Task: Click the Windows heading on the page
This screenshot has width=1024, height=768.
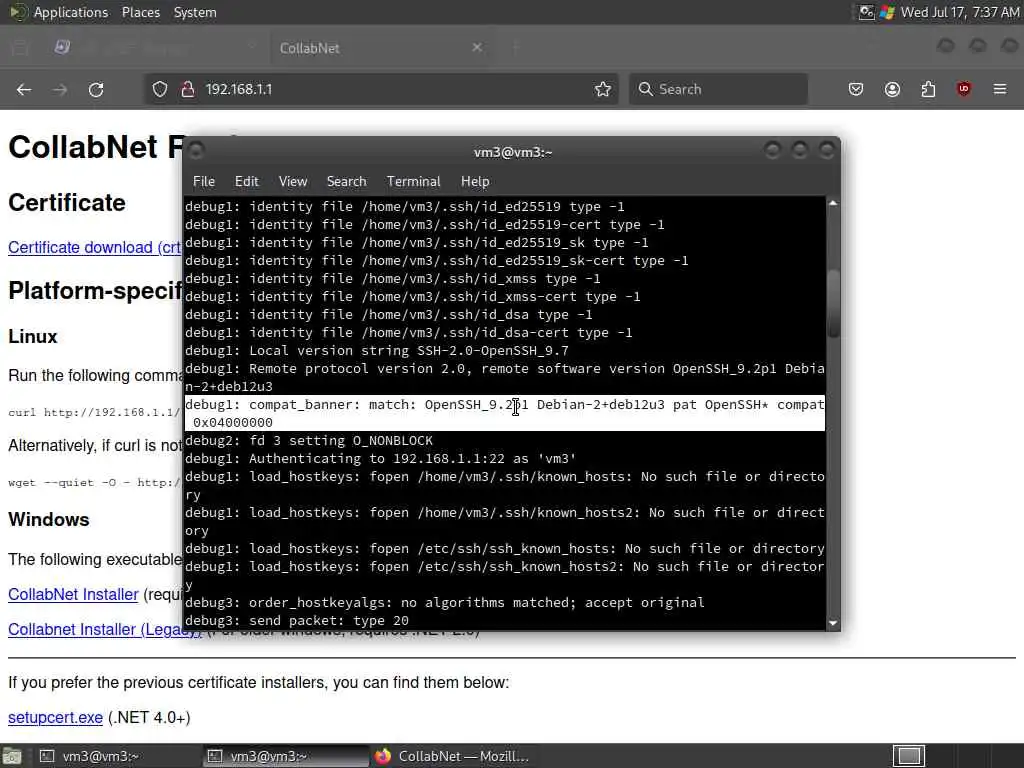Action: point(49,520)
